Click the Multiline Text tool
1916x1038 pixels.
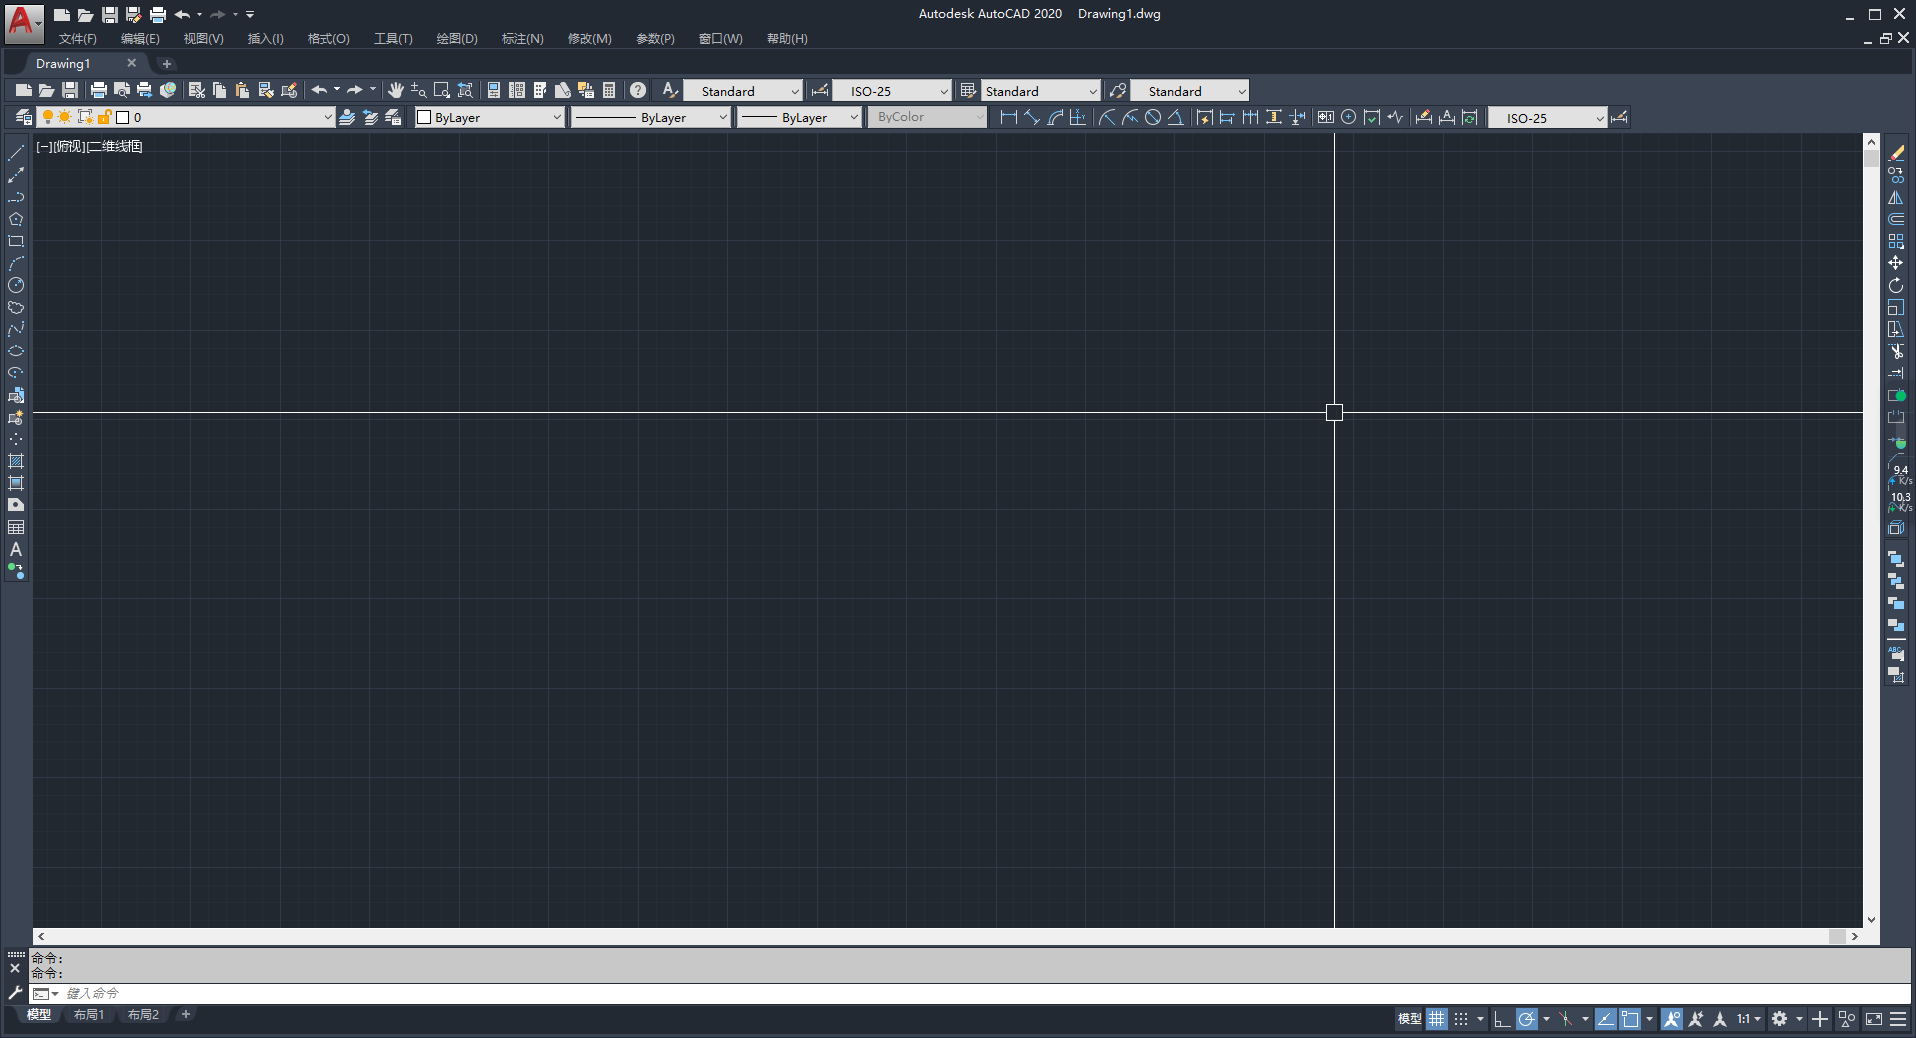point(16,549)
